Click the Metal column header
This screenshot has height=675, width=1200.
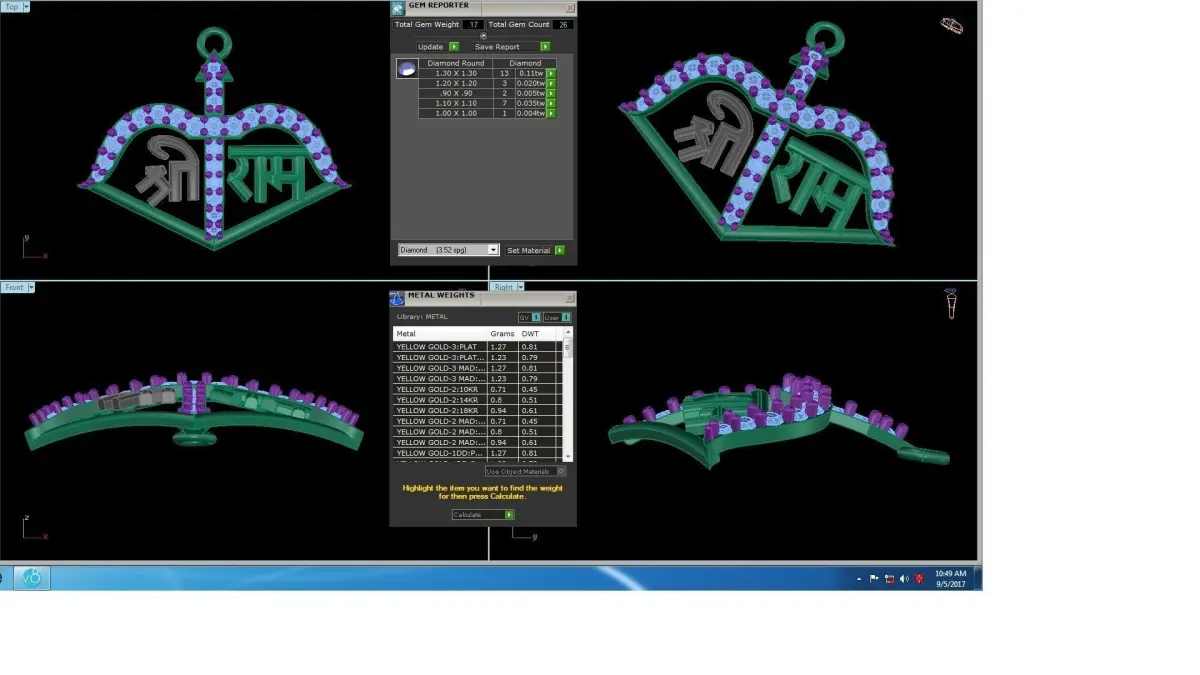click(440, 333)
